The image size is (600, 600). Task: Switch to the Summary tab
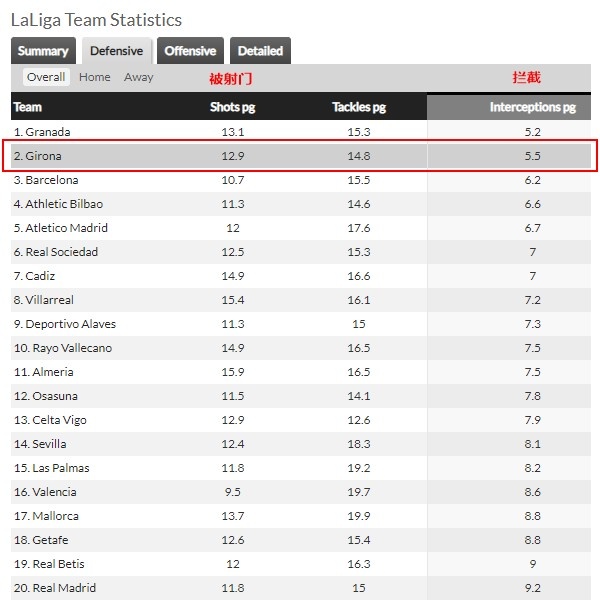pos(43,51)
